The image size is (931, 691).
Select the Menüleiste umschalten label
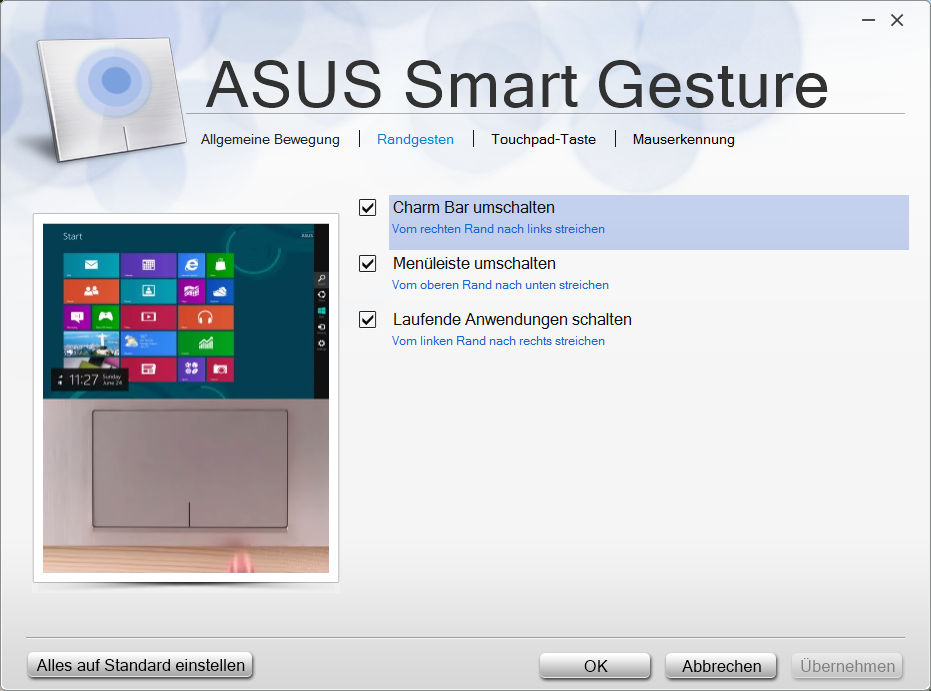(x=474, y=264)
